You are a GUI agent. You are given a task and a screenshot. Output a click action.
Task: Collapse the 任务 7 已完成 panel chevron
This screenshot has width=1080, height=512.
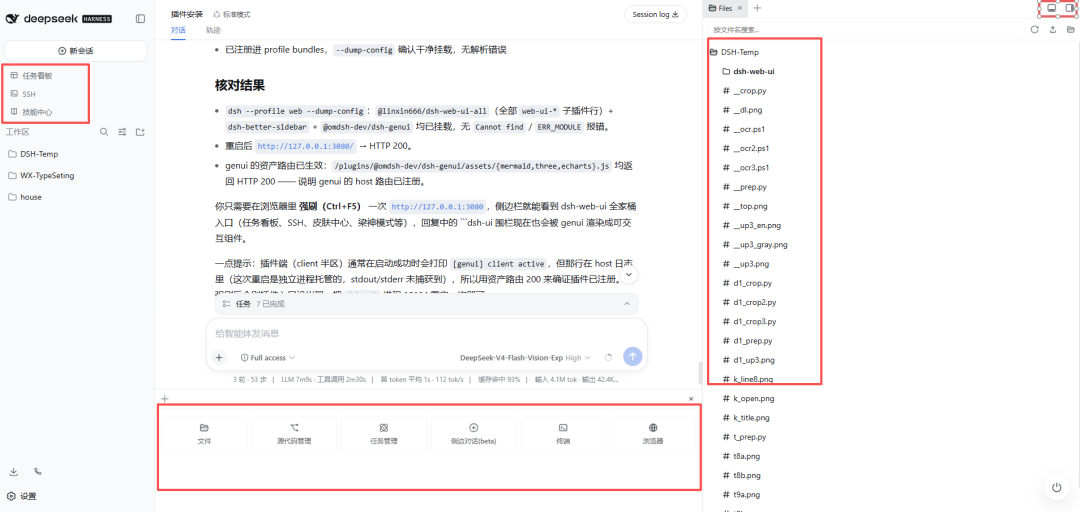pyautogui.click(x=627, y=304)
